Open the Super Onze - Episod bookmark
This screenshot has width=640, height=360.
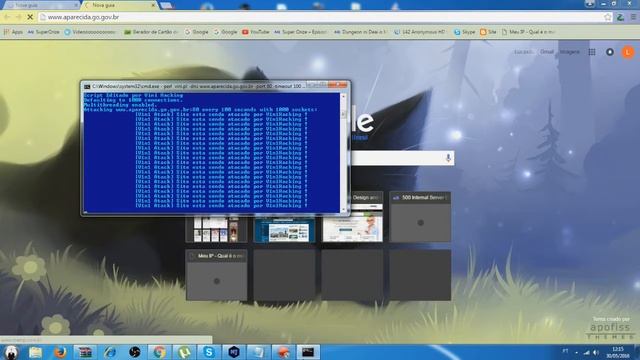(x=300, y=32)
